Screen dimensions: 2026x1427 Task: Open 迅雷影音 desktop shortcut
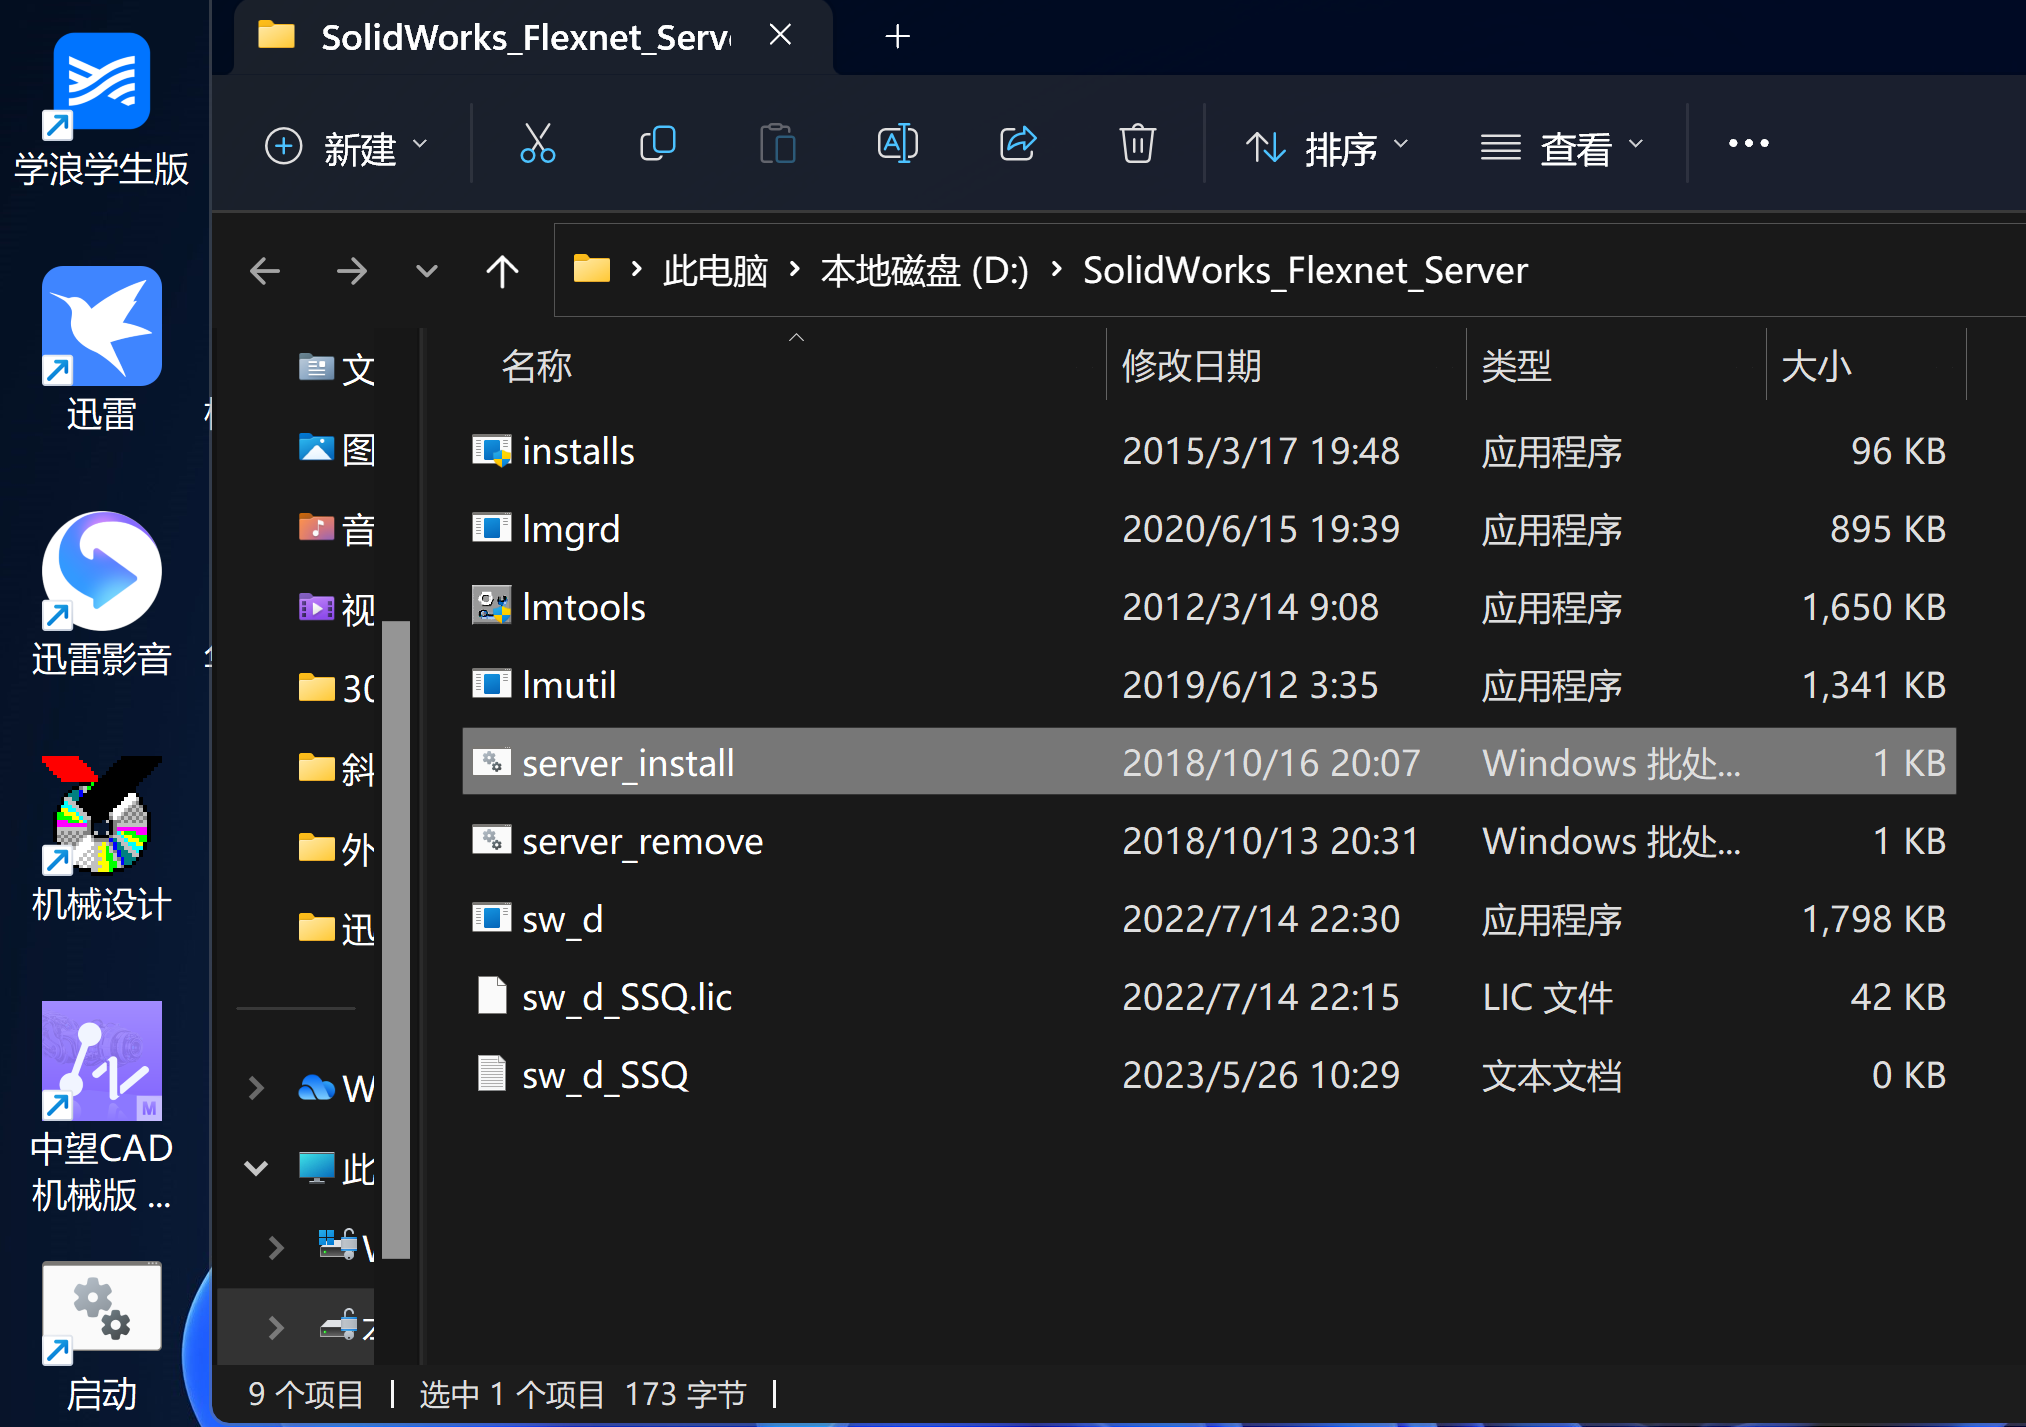pyautogui.click(x=101, y=595)
